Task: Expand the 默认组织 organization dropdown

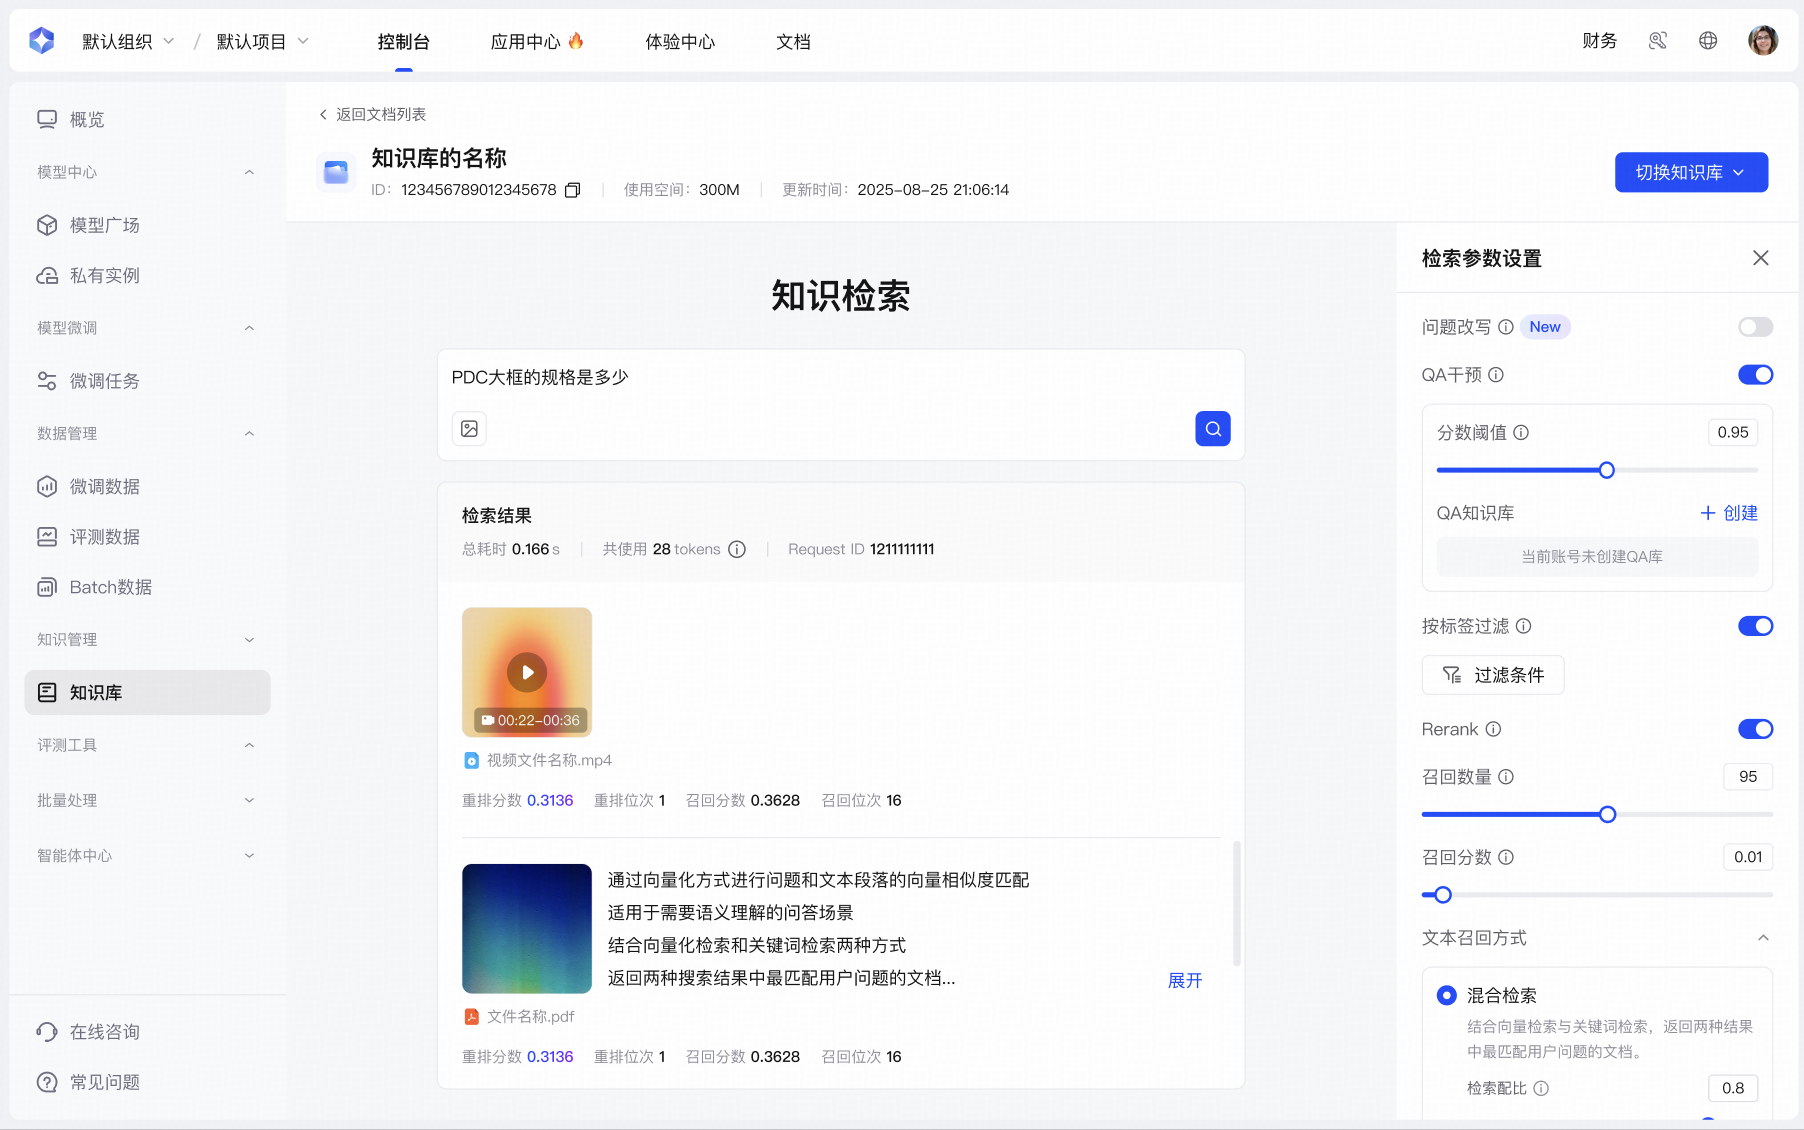Action: click(128, 41)
